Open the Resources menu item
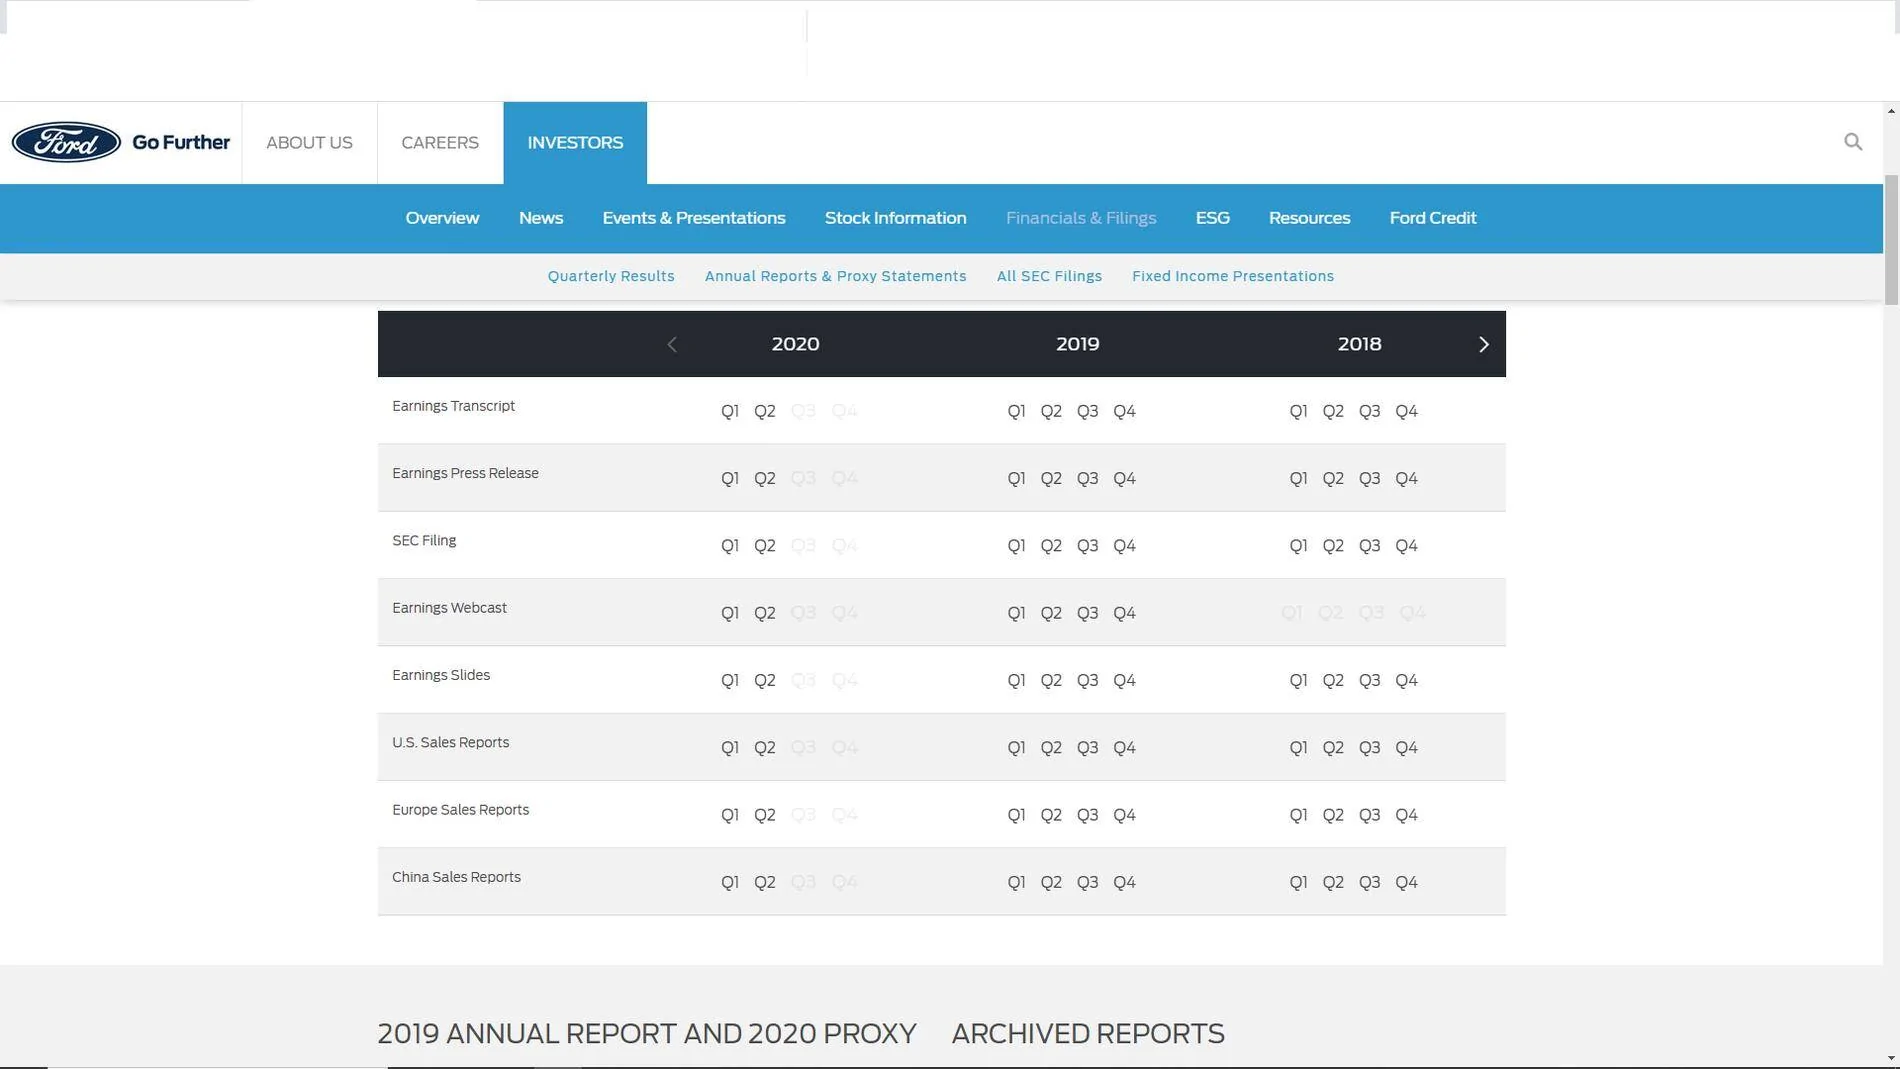This screenshot has width=1900, height=1069. 1309,218
